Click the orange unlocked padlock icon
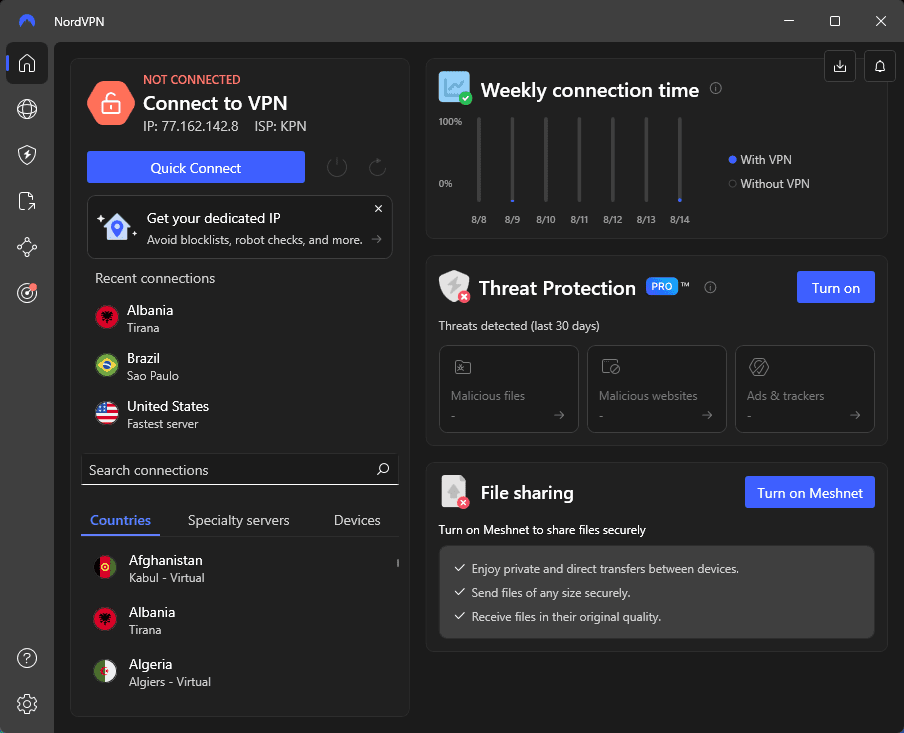This screenshot has width=904, height=733. click(111, 103)
